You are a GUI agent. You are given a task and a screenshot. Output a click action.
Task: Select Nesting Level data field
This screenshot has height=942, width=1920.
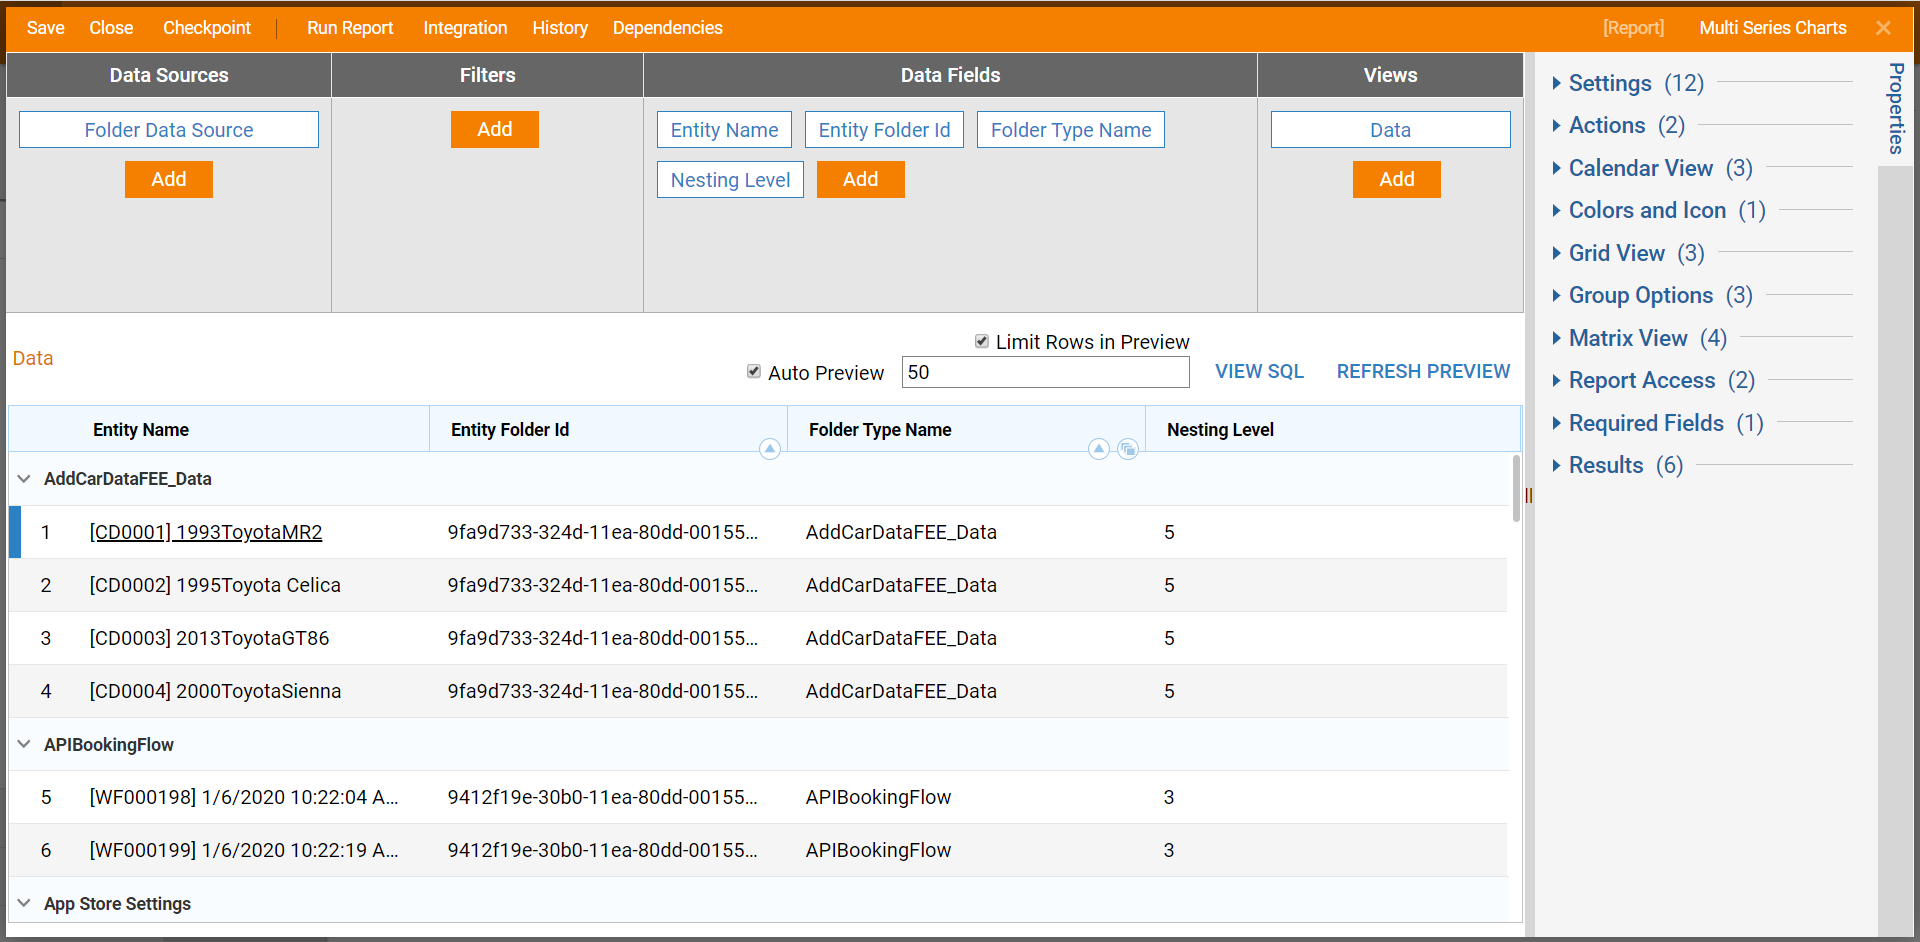click(x=730, y=180)
